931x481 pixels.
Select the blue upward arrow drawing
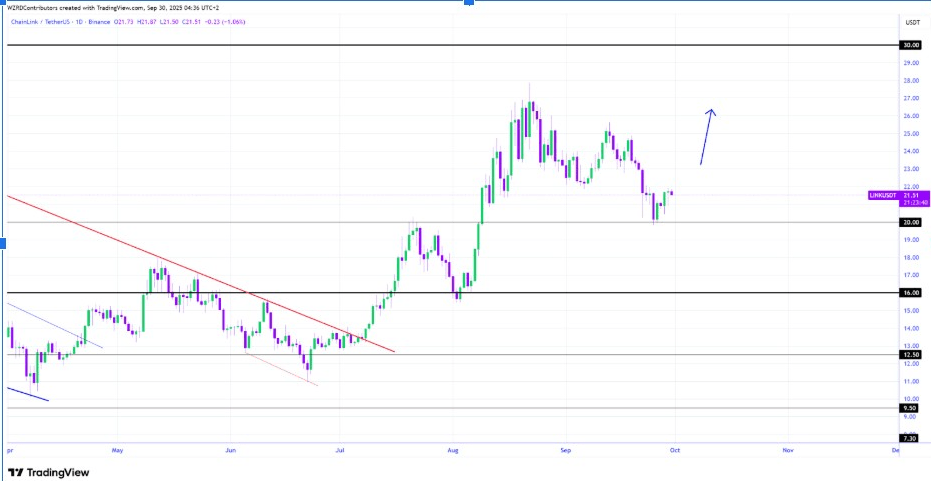pos(706,136)
